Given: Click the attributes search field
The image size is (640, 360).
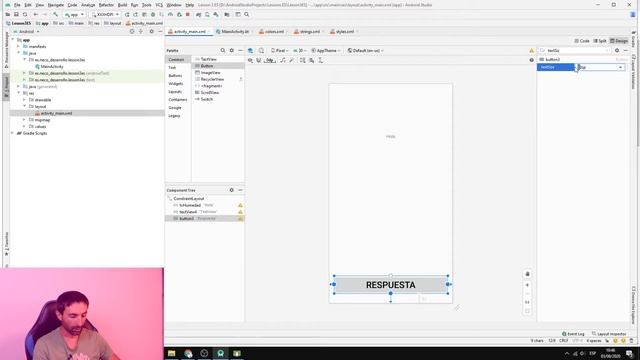Looking at the screenshot, I should tap(576, 51).
